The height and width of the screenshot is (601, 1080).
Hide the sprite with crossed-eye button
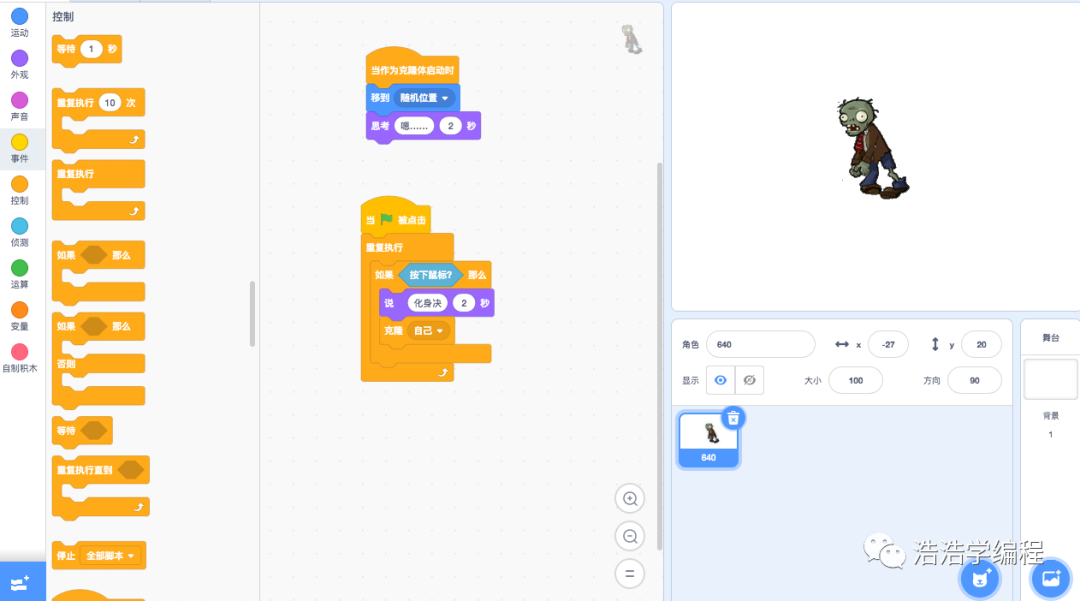749,380
